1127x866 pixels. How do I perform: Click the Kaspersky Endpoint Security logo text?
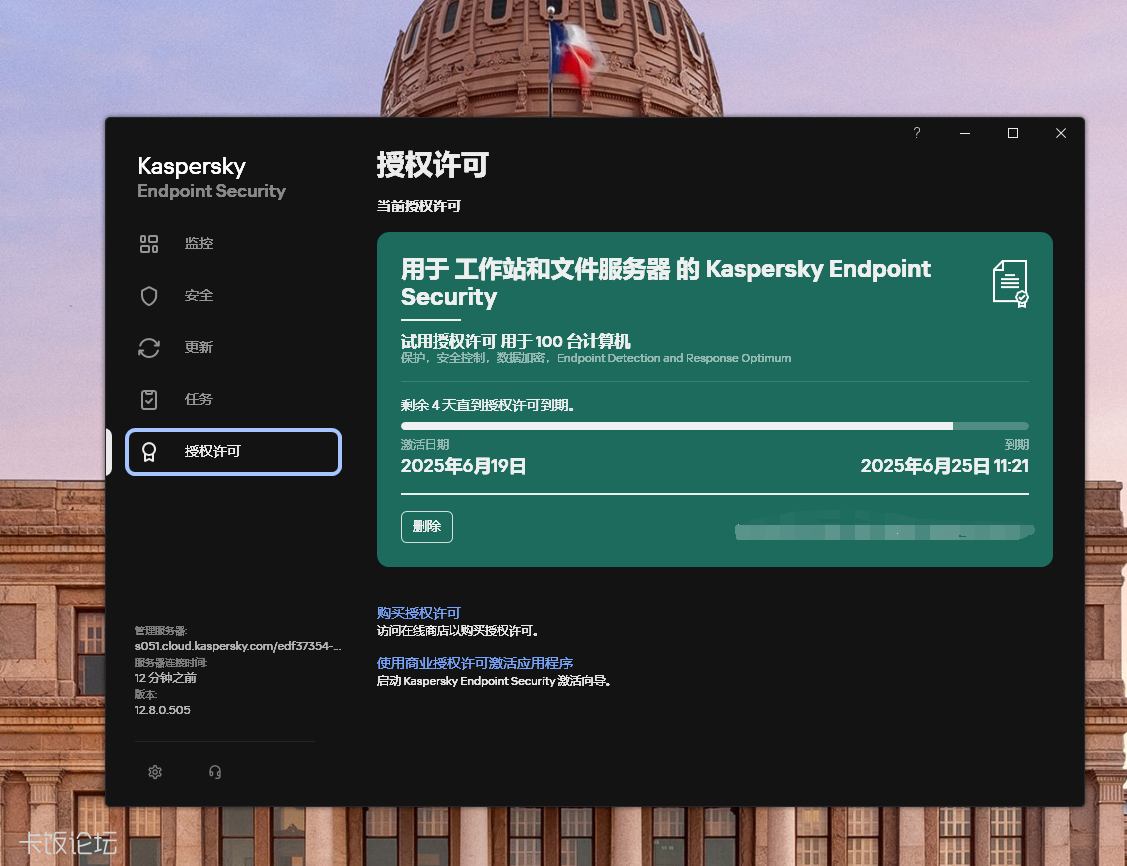click(211, 177)
